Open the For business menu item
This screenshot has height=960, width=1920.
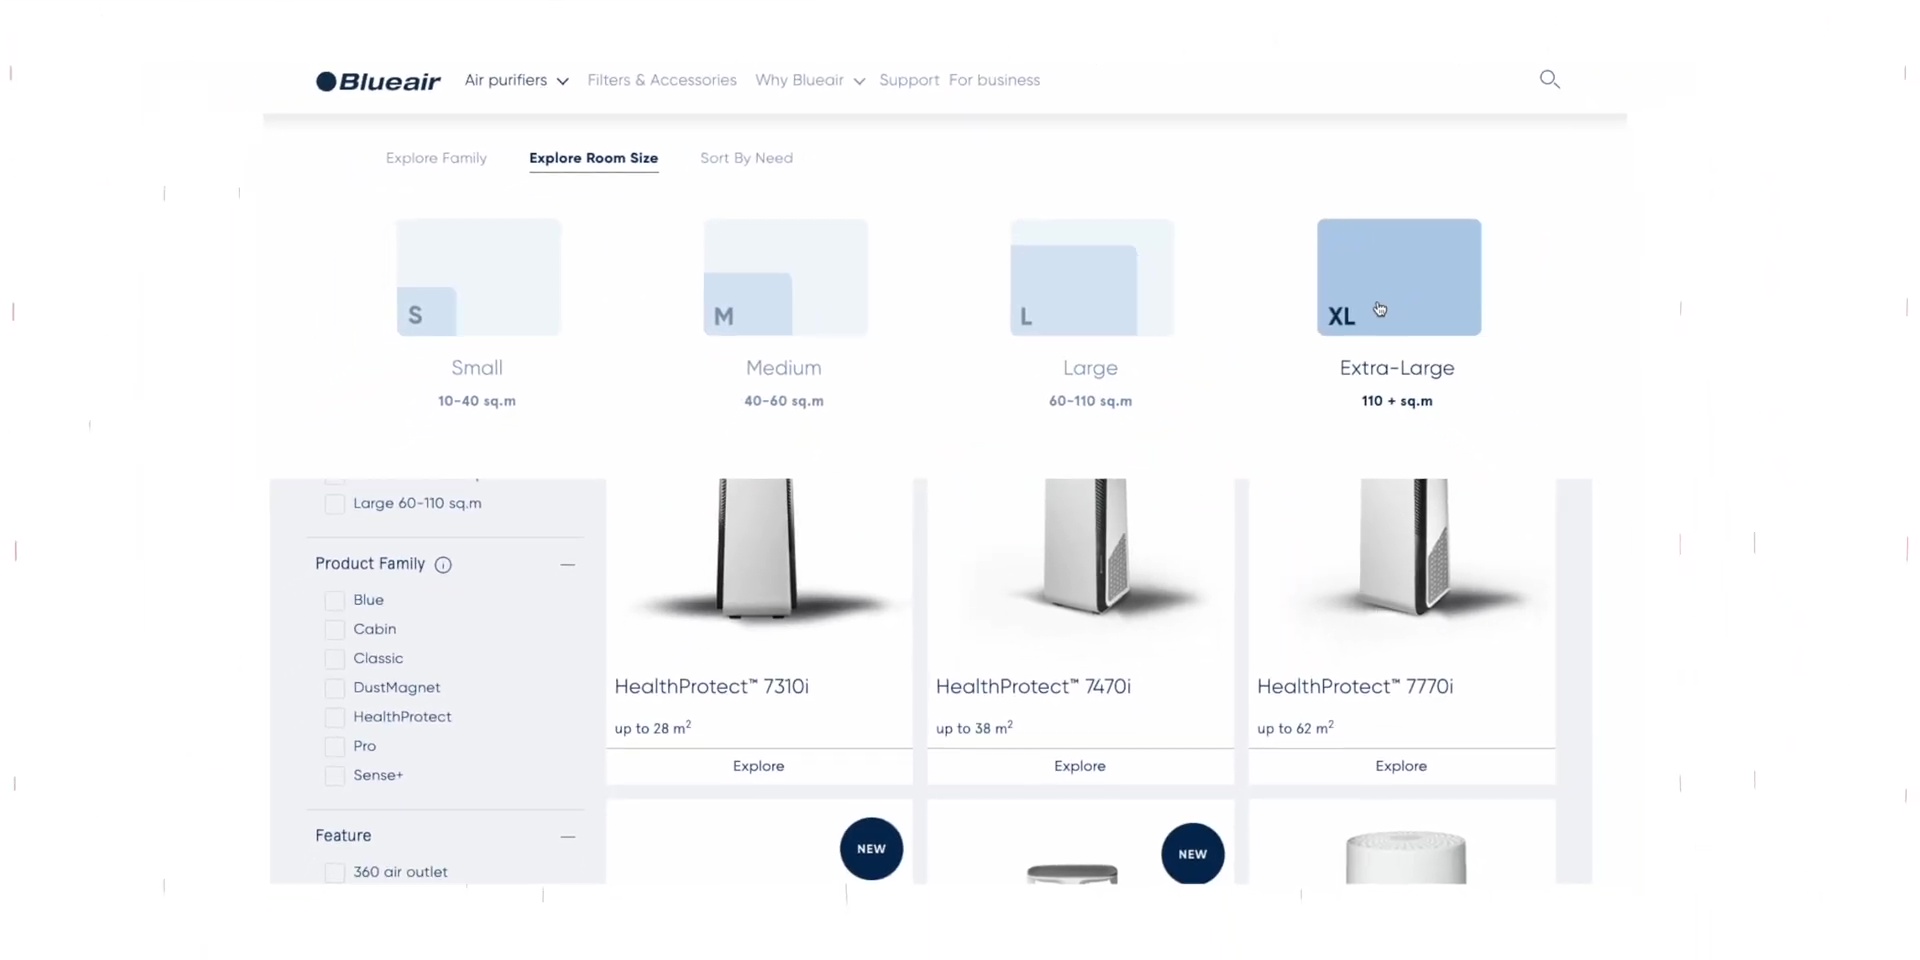(x=994, y=80)
